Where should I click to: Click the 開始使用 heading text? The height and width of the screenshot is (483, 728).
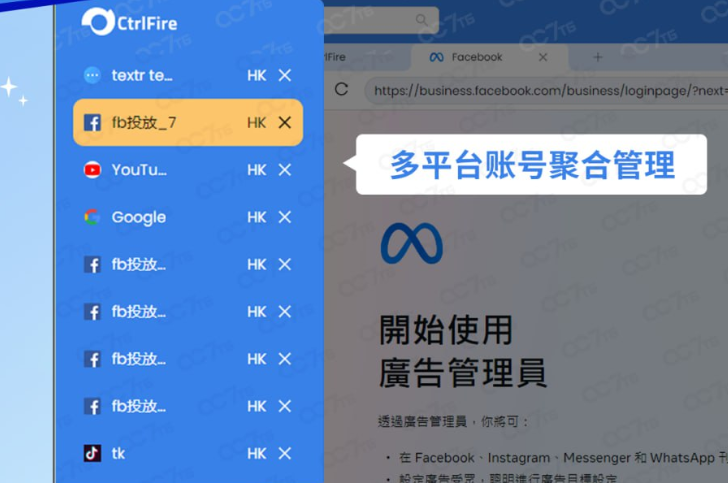(x=446, y=330)
